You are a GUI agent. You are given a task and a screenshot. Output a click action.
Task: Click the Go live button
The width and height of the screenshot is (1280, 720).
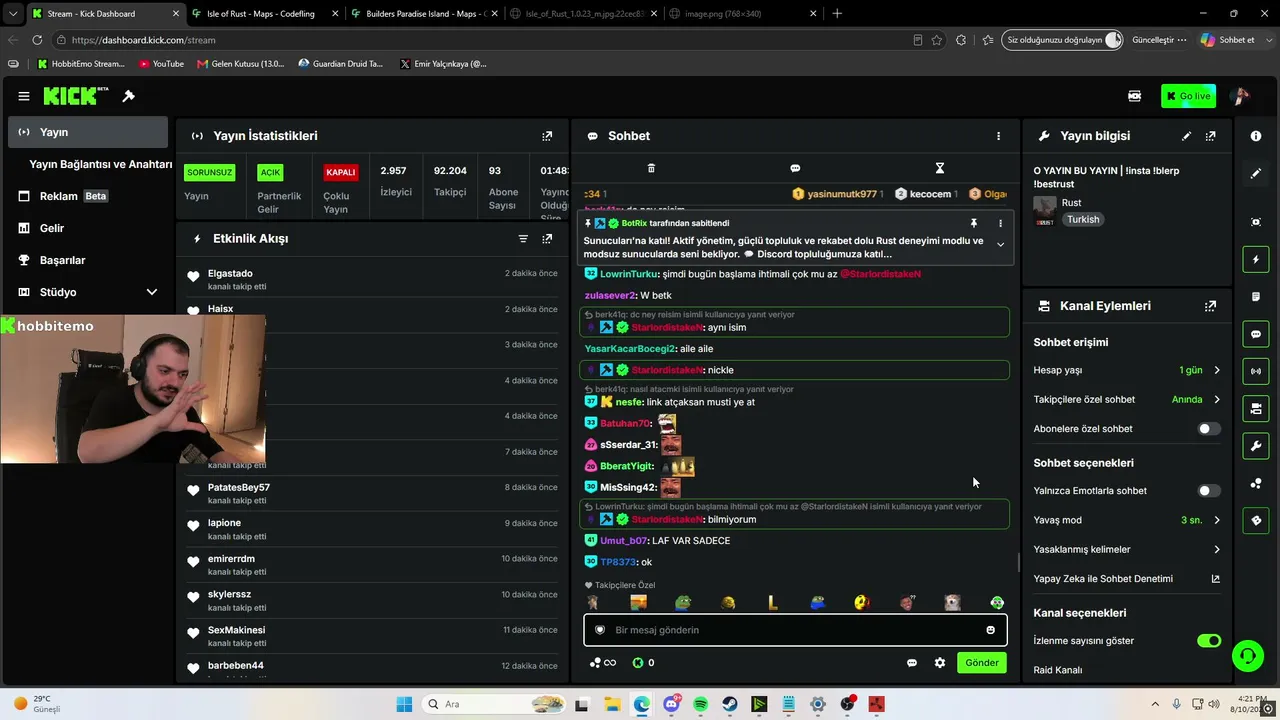coord(1188,96)
